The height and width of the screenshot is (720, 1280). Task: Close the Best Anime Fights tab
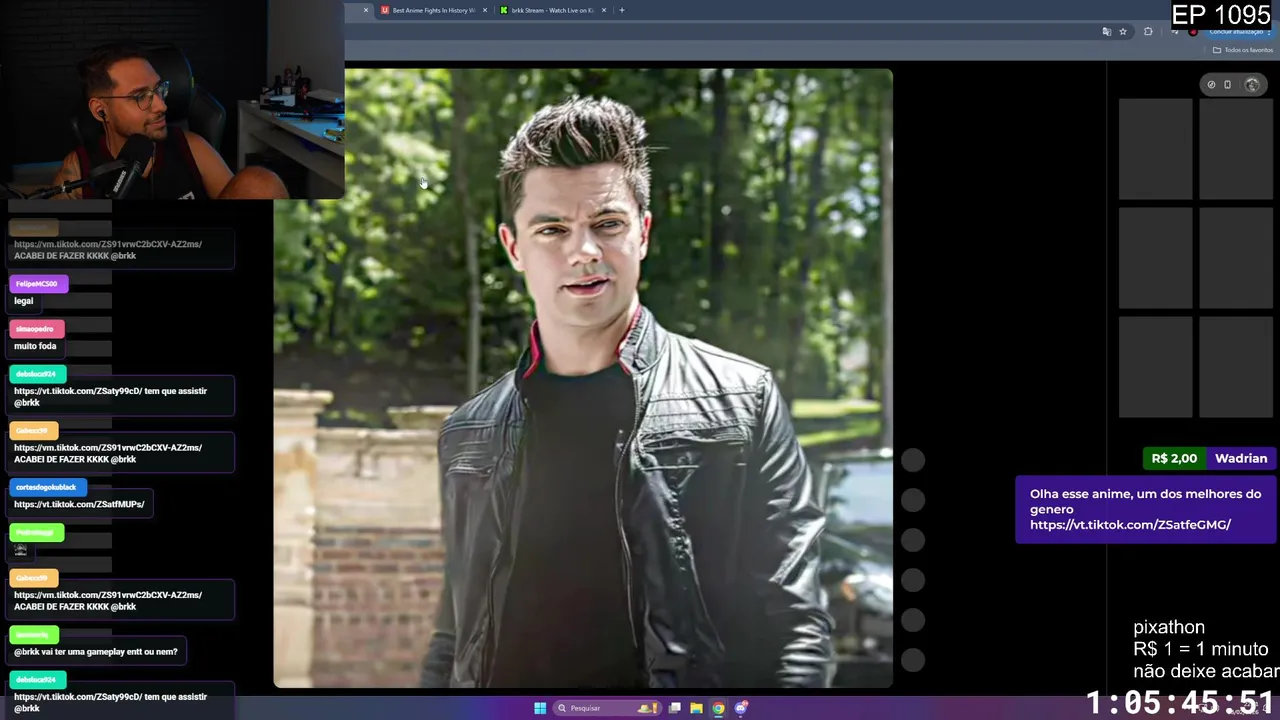pos(485,10)
